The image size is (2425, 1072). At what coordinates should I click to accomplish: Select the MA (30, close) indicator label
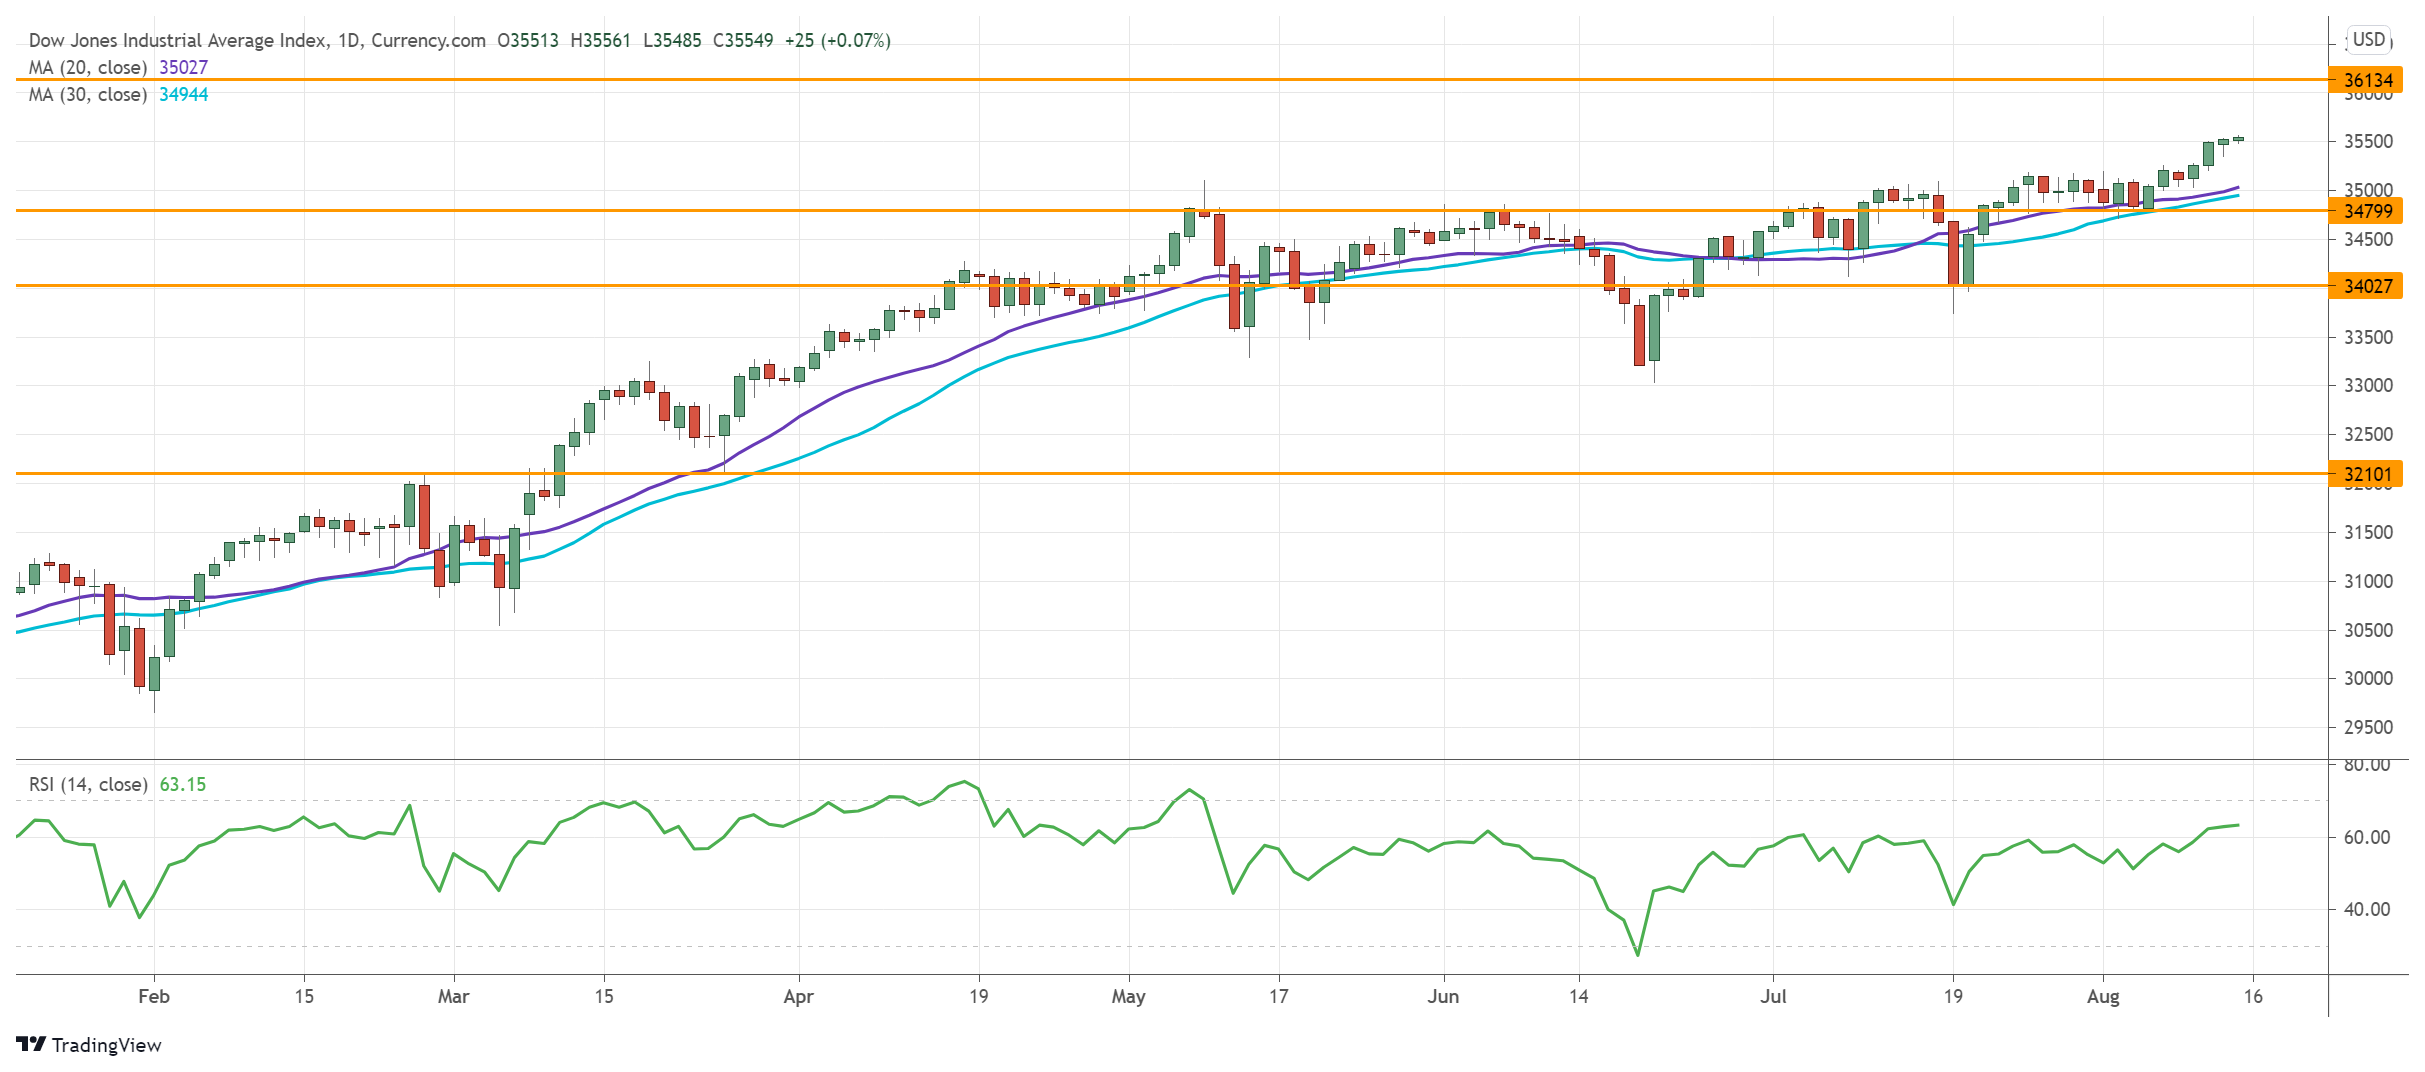pyautogui.click(x=88, y=94)
